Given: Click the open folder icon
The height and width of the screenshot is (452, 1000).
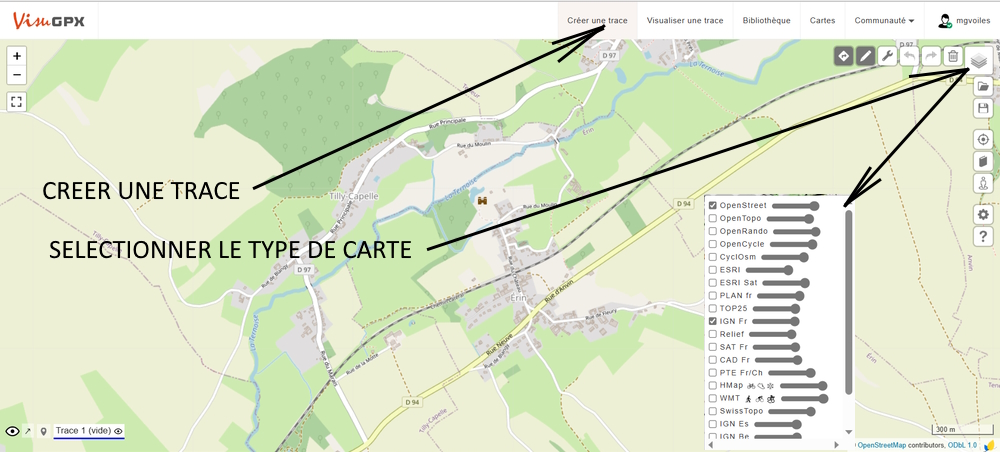Looking at the screenshot, I should pyautogui.click(x=983, y=87).
